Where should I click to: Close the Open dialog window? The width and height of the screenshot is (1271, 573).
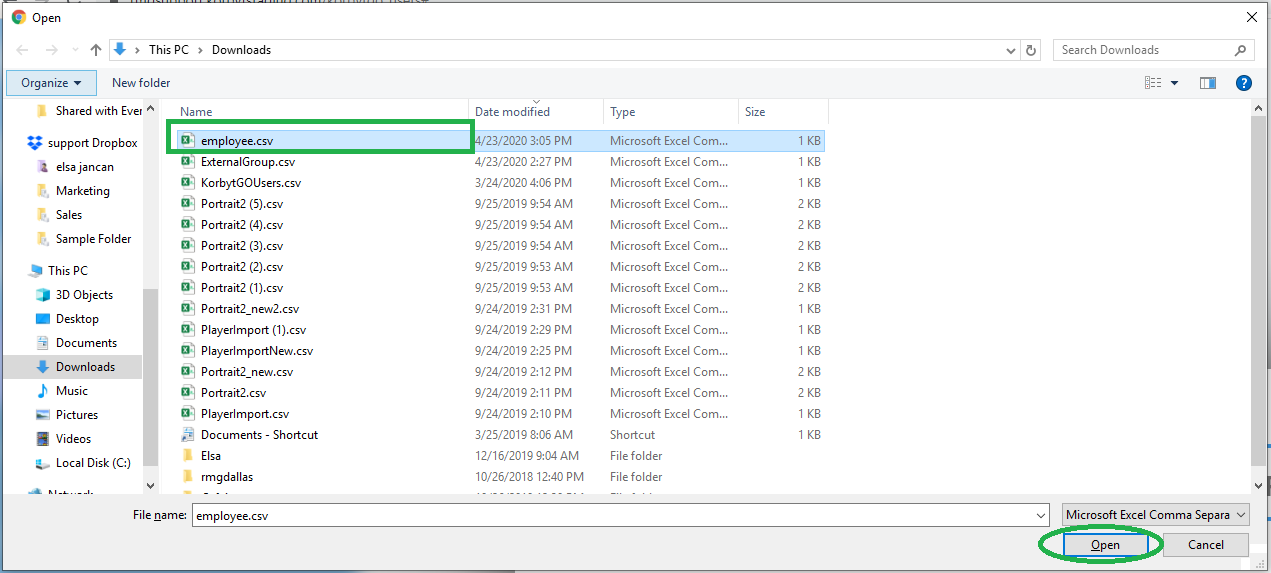1251,17
